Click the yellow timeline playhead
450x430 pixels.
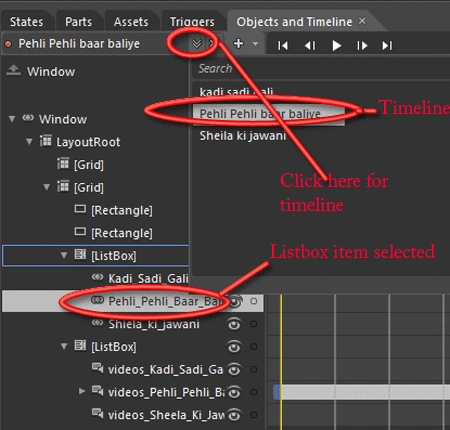(x=281, y=361)
